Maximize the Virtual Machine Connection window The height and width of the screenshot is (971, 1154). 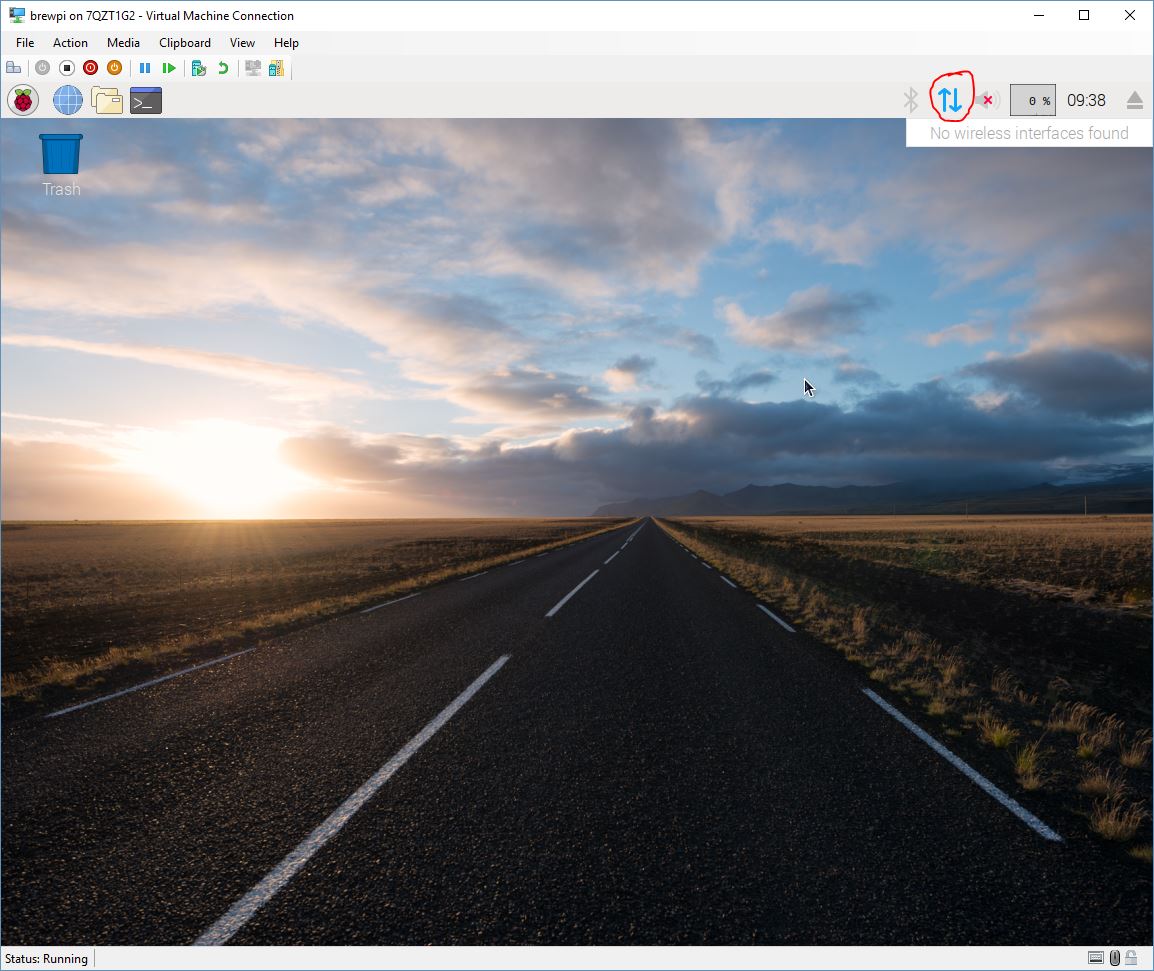(x=1084, y=15)
